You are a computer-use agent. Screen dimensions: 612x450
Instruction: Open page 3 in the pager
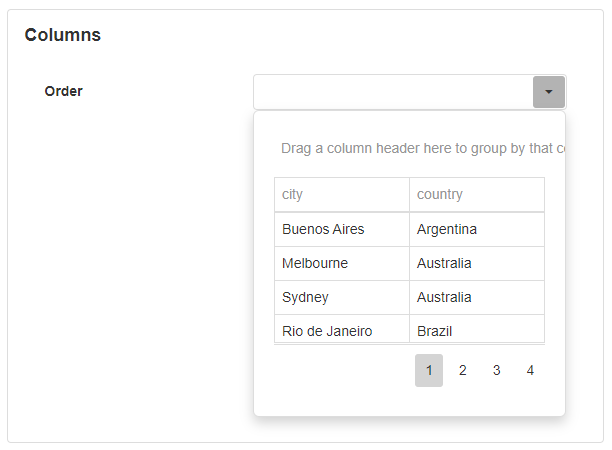click(497, 370)
